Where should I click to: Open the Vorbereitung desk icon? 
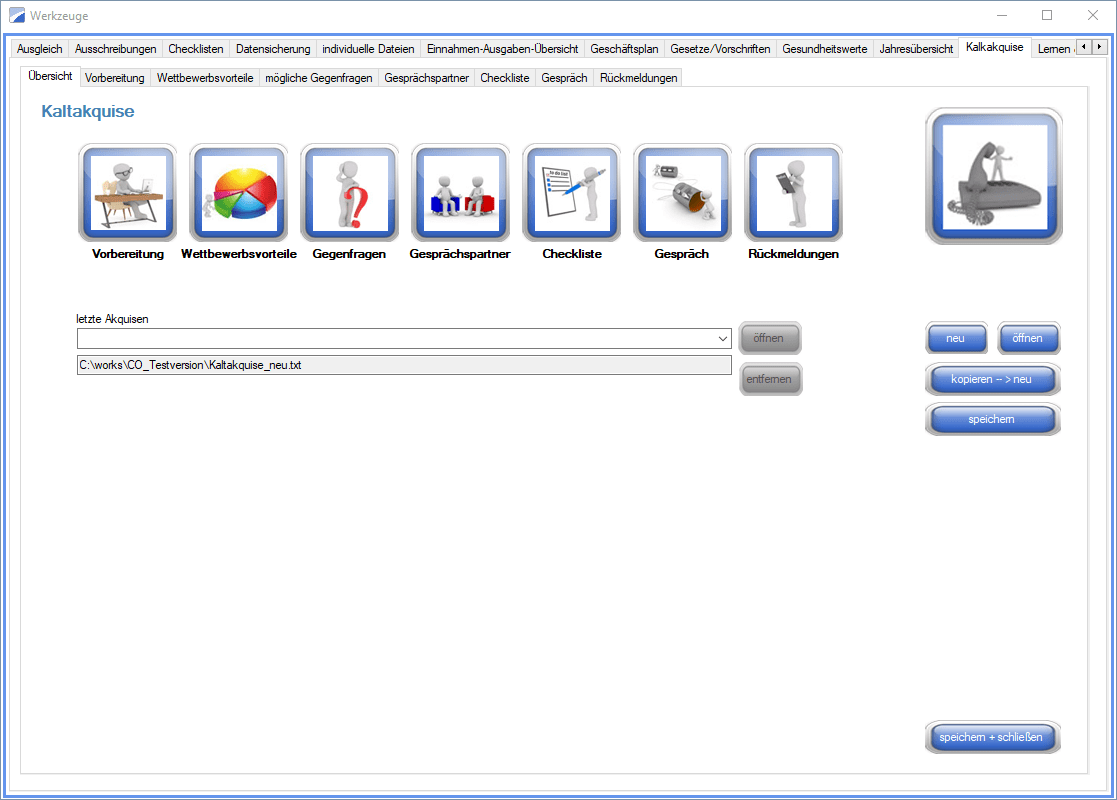(x=127, y=192)
